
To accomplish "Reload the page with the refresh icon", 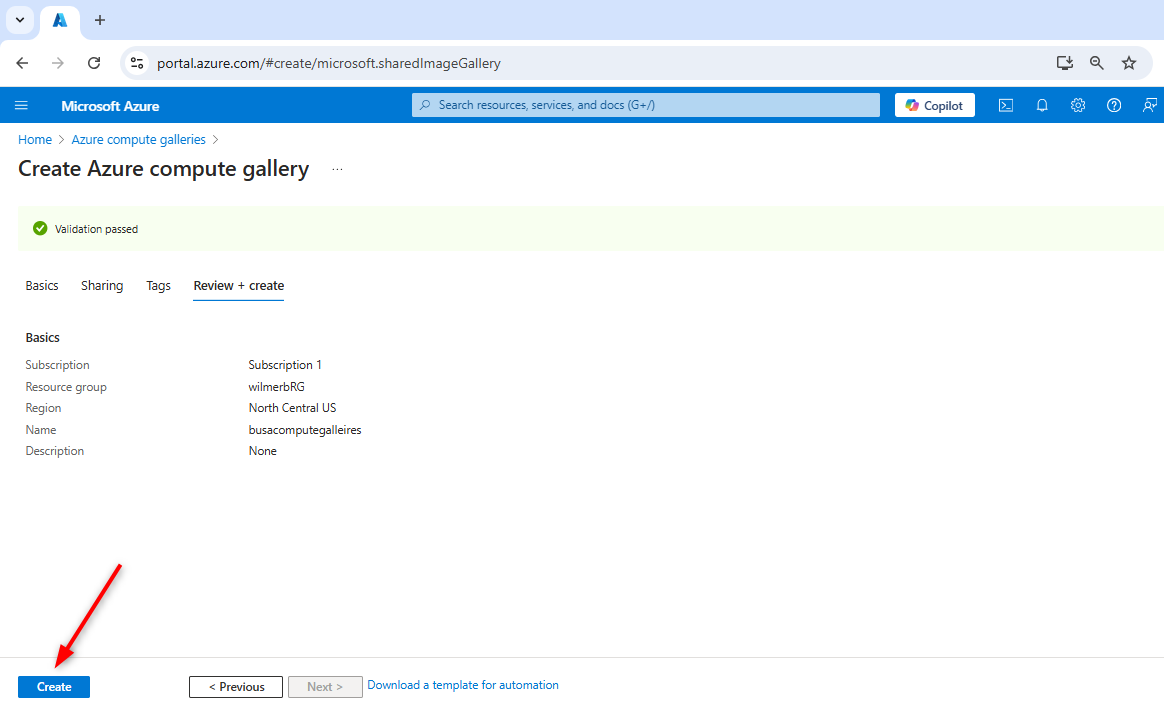I will pyautogui.click(x=94, y=63).
